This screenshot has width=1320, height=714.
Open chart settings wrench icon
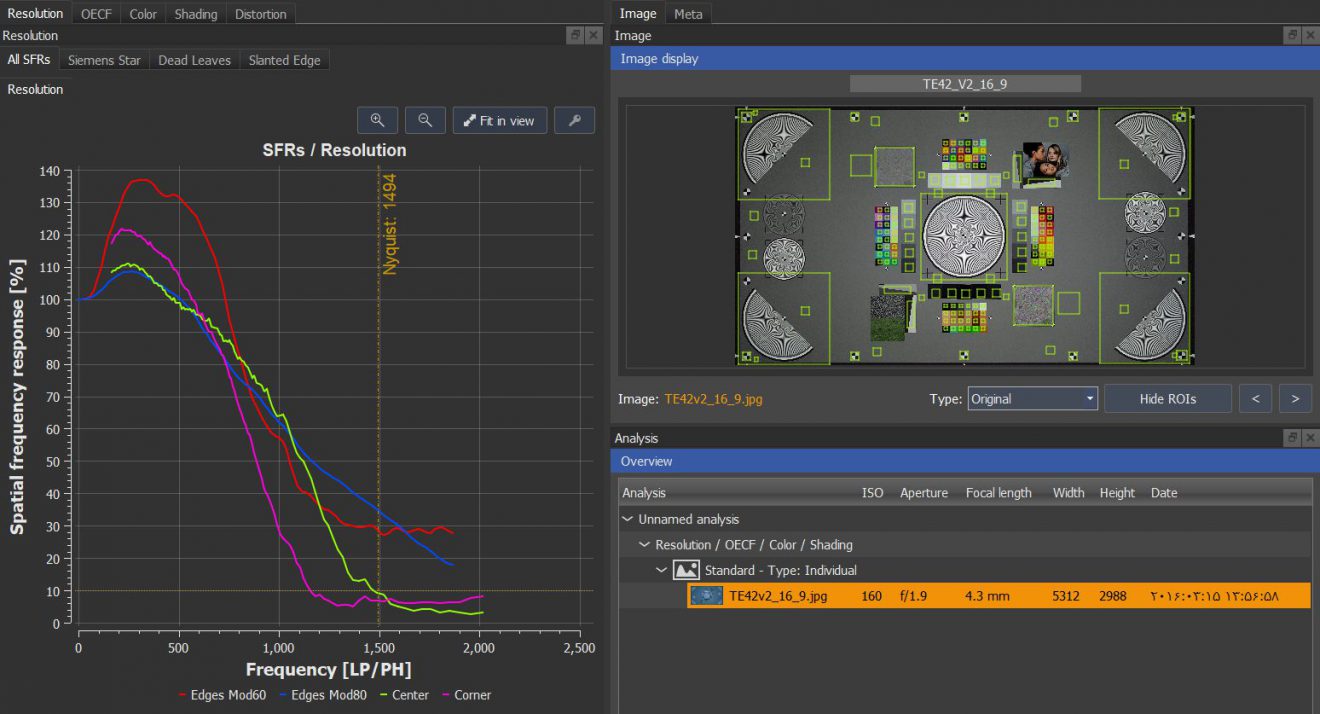point(574,120)
